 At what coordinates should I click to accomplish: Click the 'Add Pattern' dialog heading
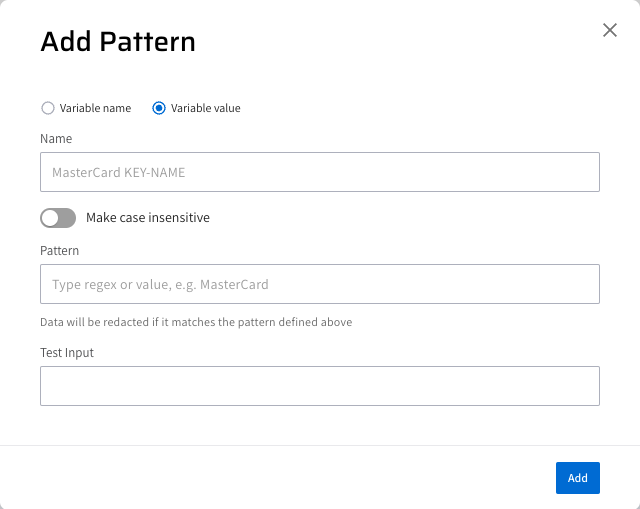tap(118, 41)
